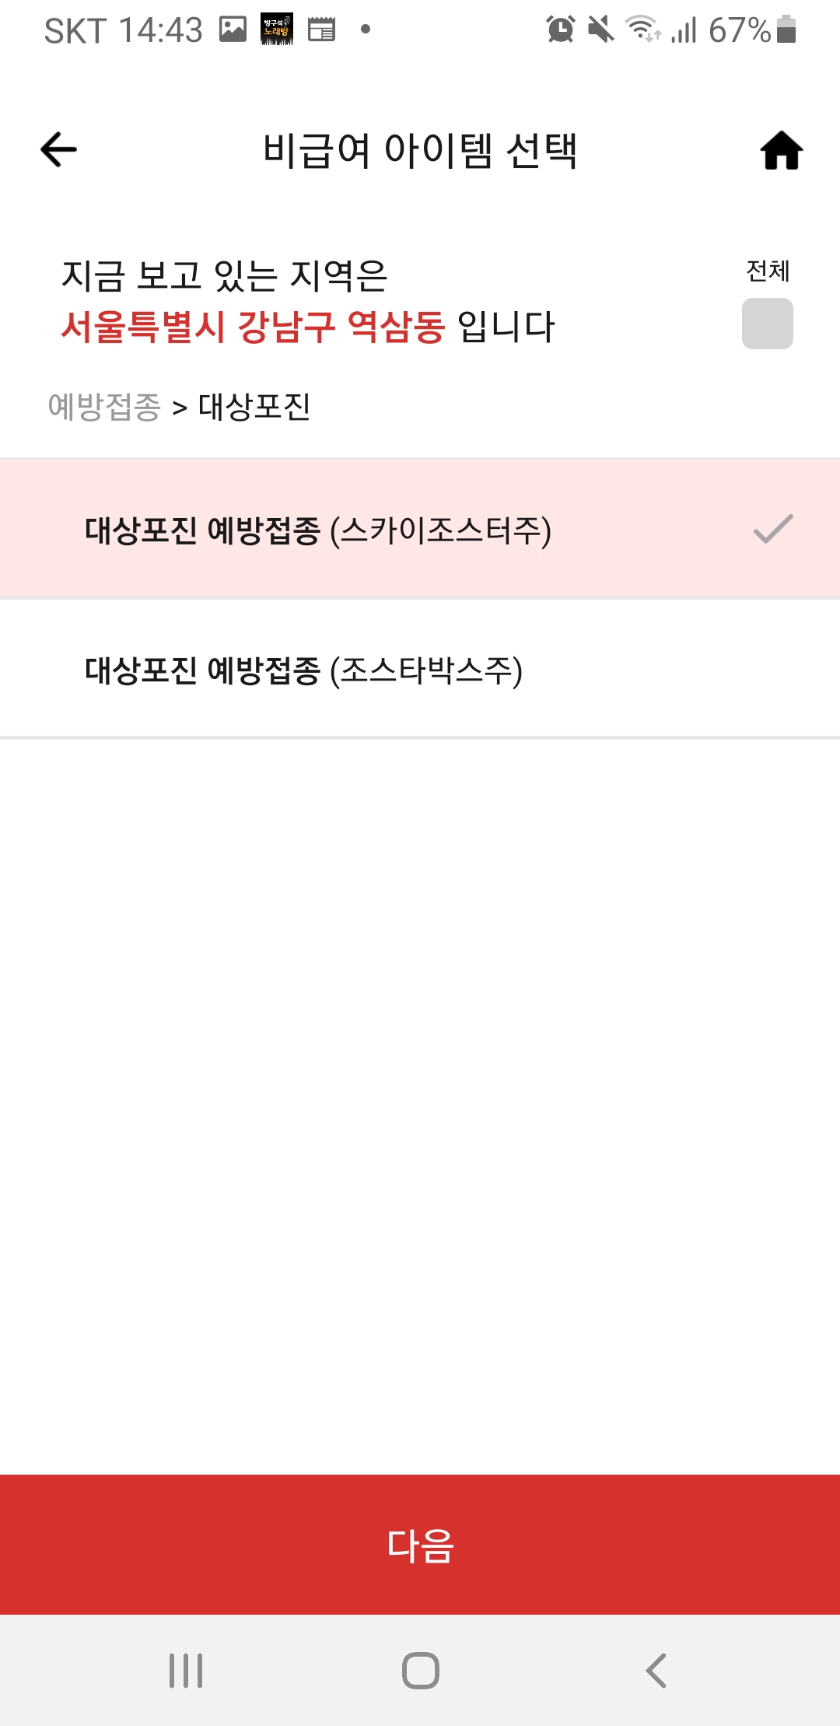This screenshot has width=840, height=1726.
Task: Open the 노래방 app notification icon
Action: (277, 29)
